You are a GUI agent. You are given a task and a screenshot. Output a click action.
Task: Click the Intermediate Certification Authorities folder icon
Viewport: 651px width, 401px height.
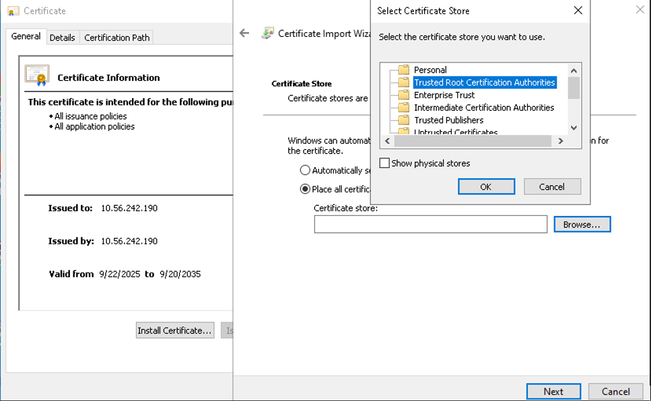[404, 107]
